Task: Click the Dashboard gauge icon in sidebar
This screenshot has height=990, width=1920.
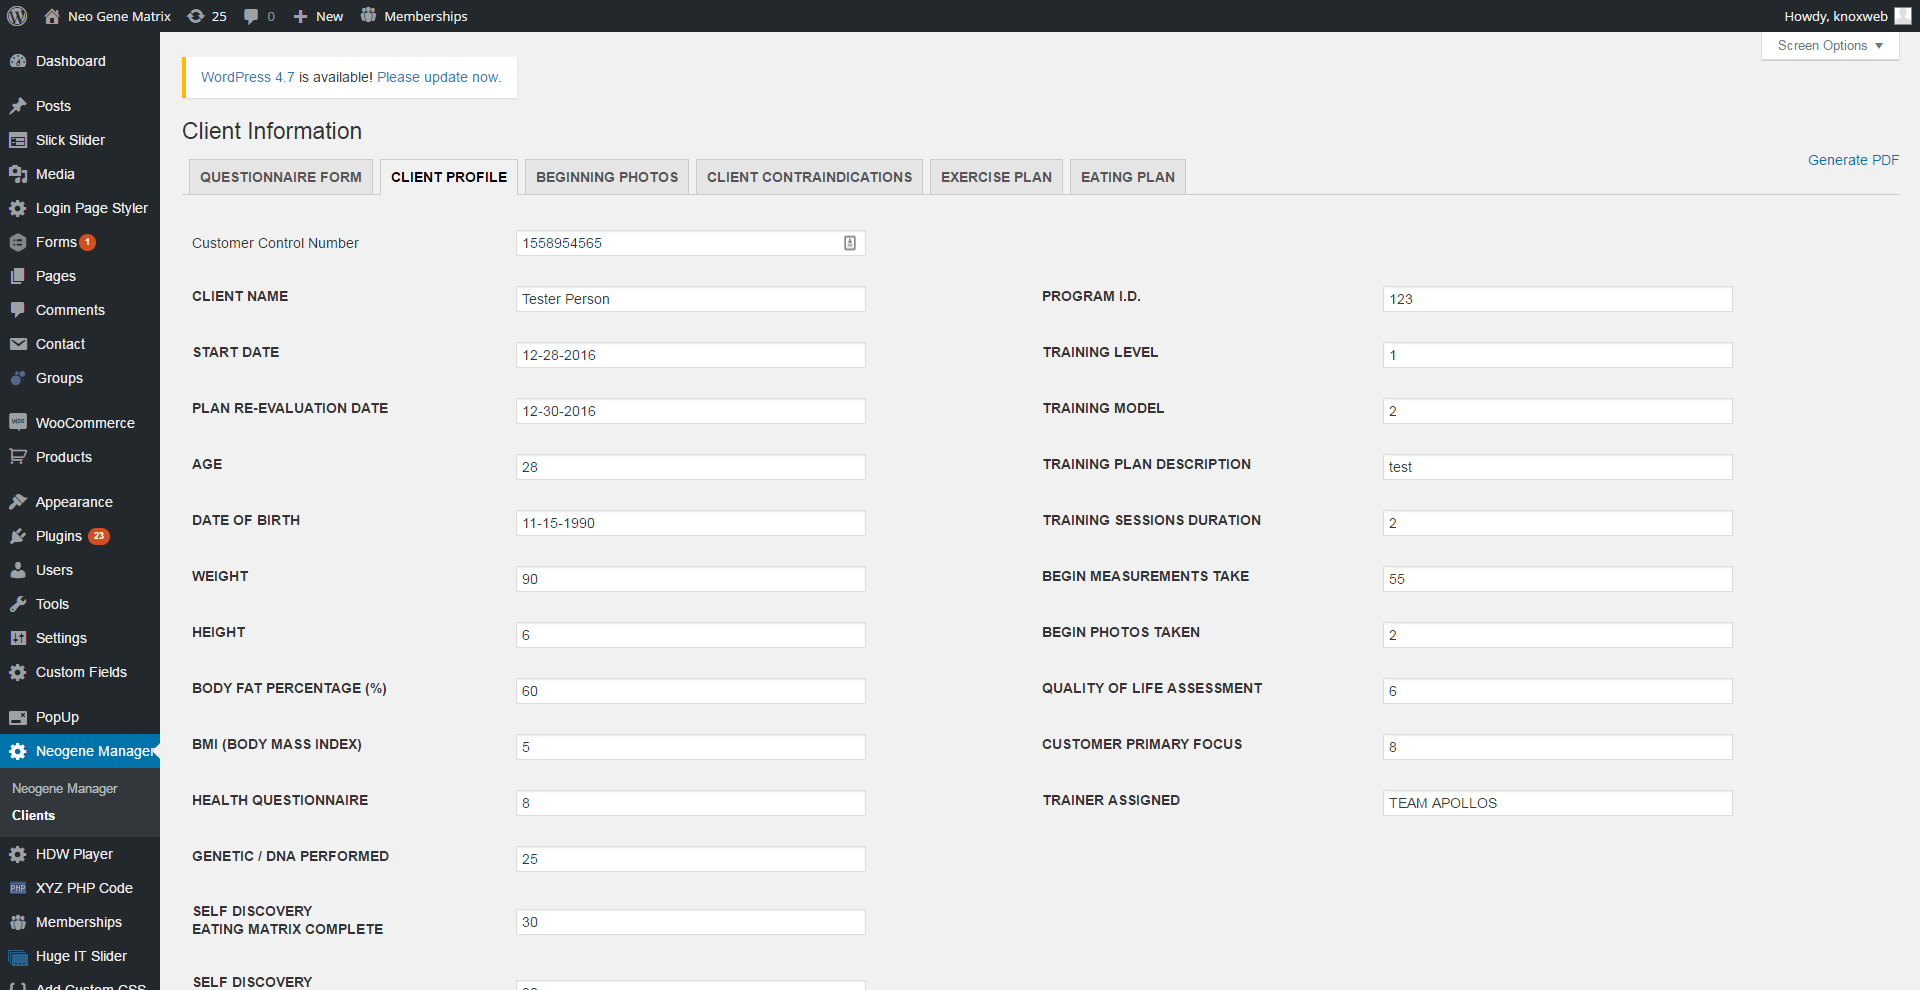Action: 18,61
